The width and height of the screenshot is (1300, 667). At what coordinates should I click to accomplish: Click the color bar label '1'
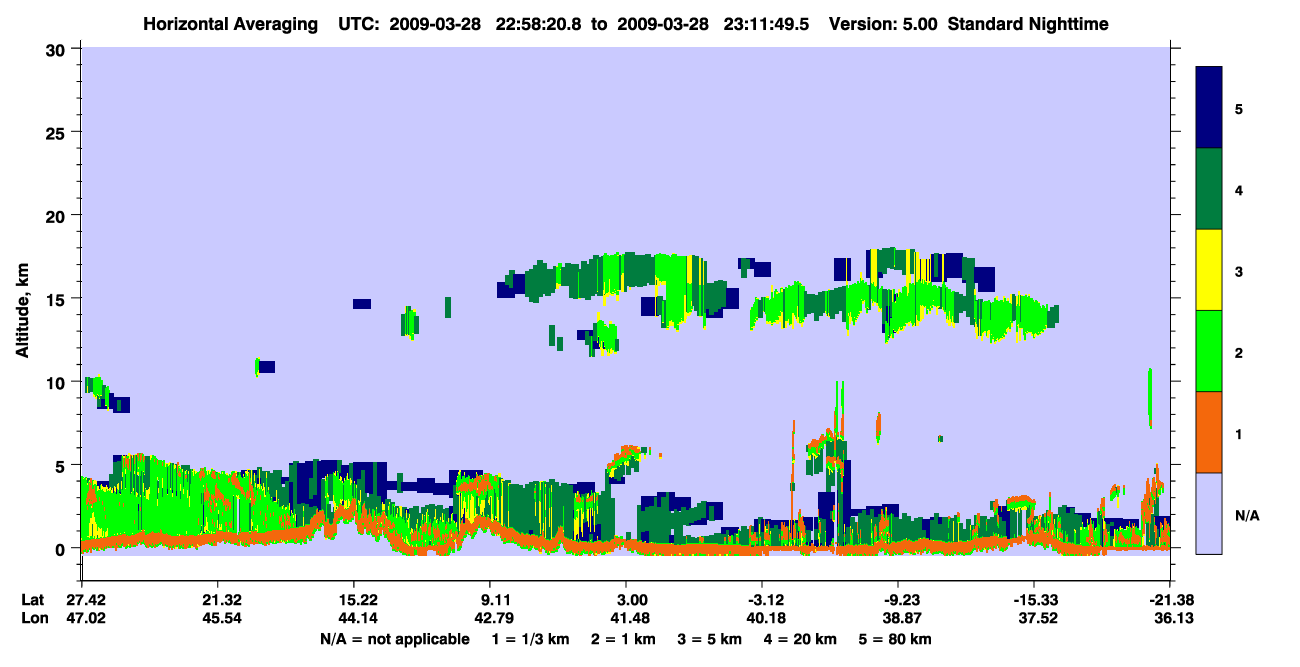[x=1238, y=434]
